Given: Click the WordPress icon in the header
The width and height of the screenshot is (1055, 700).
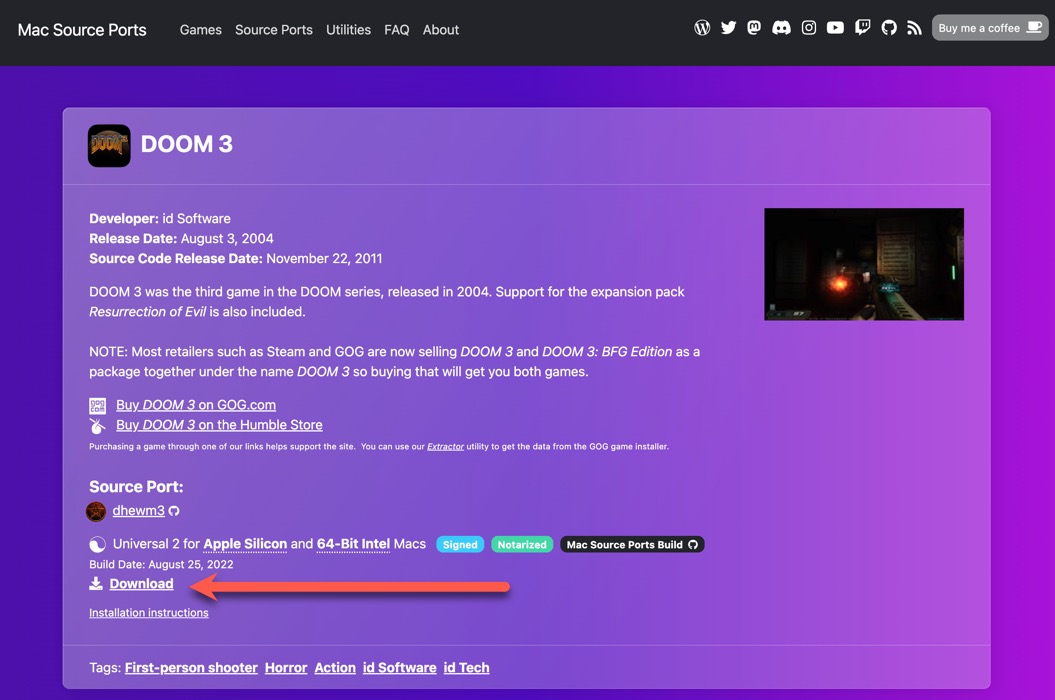Looking at the screenshot, I should (x=702, y=28).
